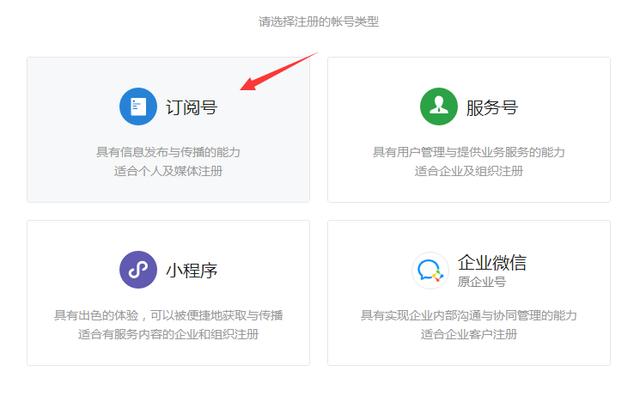Click the green 服务号 person icon
640x408 pixels.
pos(439,106)
